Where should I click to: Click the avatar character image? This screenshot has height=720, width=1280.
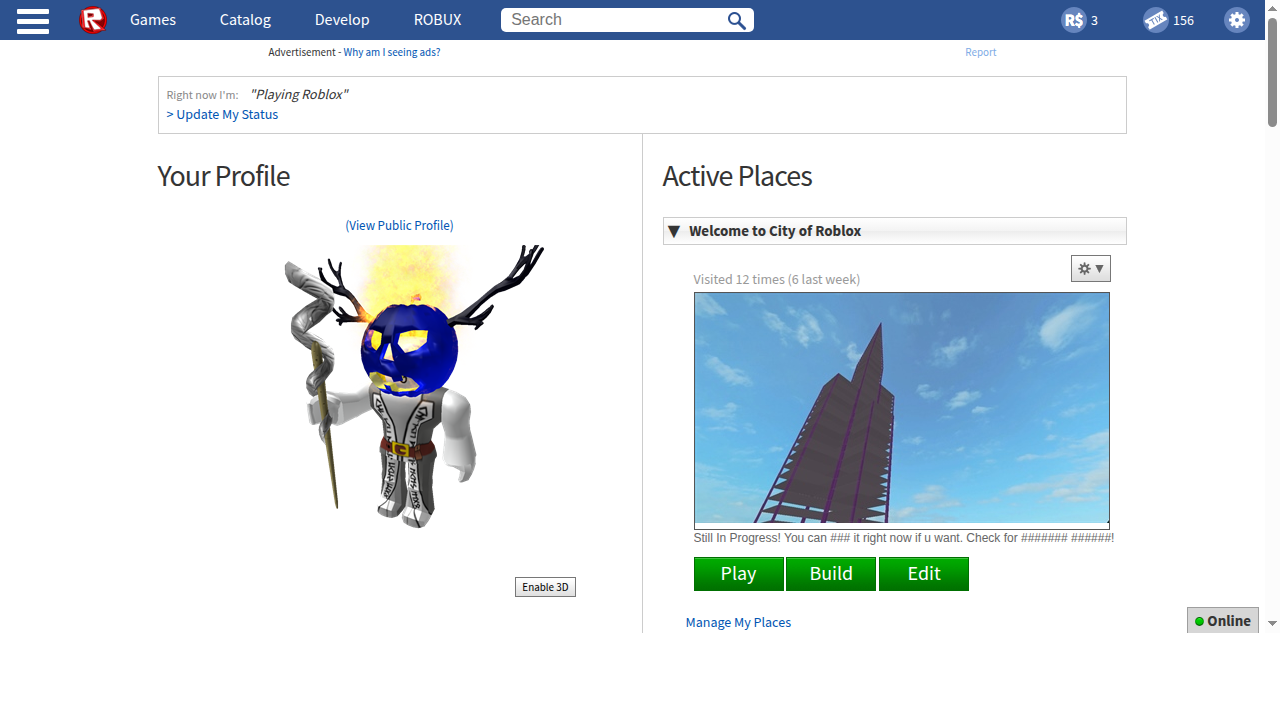413,385
